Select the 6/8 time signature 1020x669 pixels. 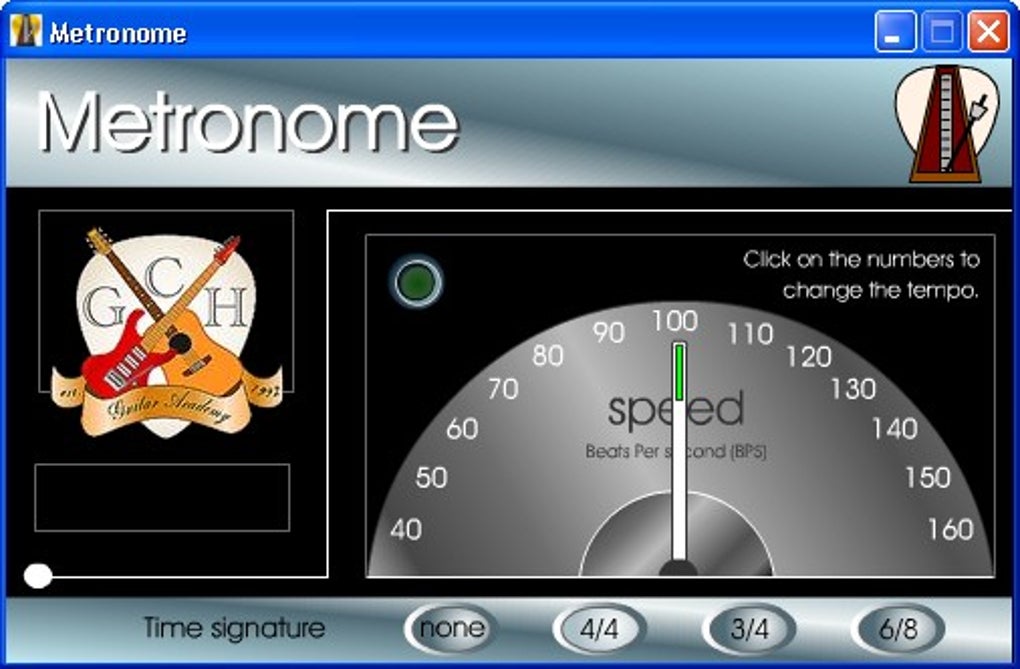[x=898, y=629]
